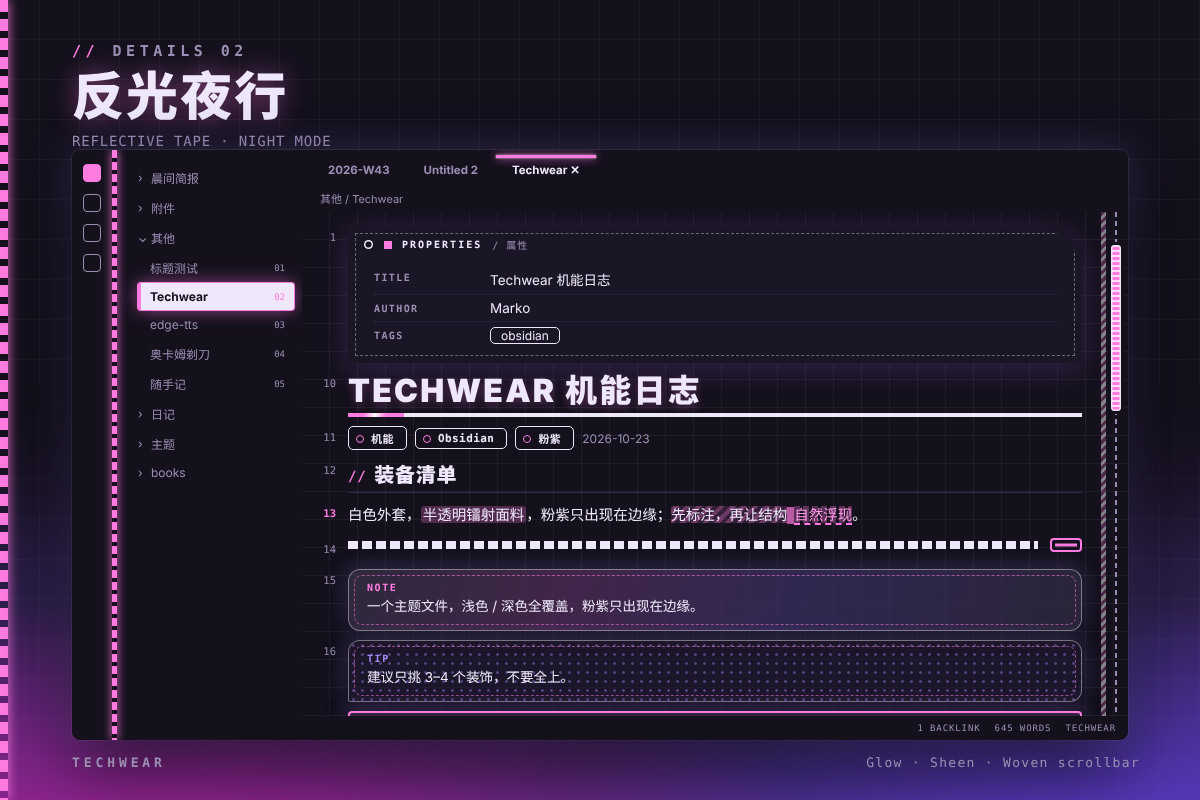Click the NOTE callout title

click(x=382, y=588)
